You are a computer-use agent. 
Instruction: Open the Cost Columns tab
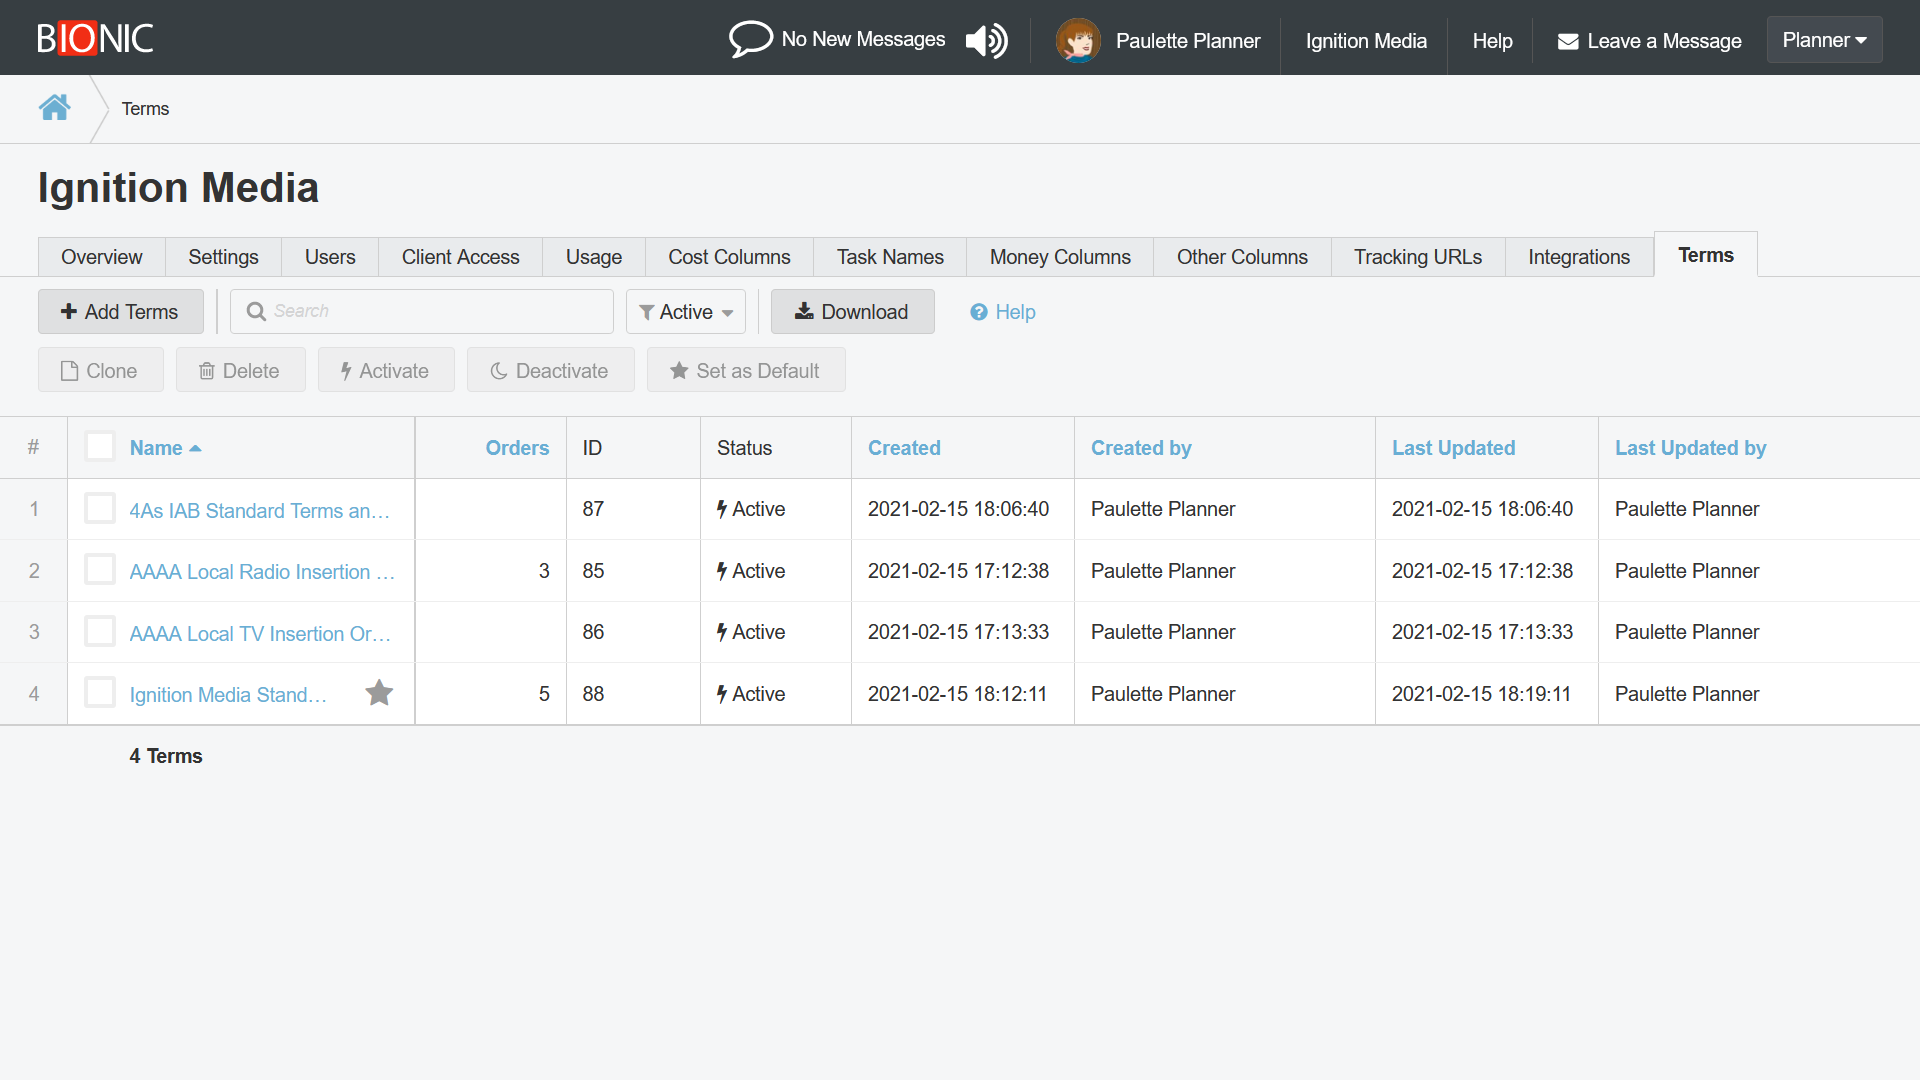[729, 257]
